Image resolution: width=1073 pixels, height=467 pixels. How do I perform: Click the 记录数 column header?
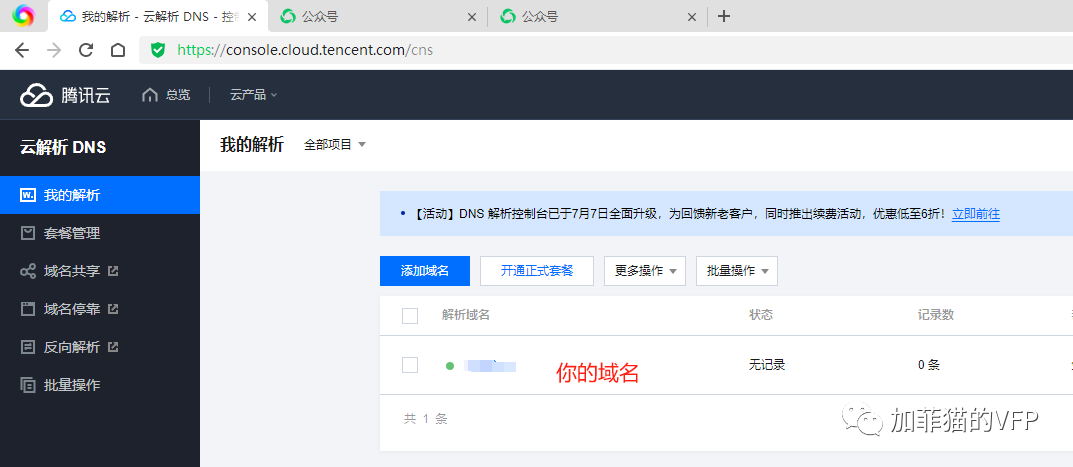935,315
